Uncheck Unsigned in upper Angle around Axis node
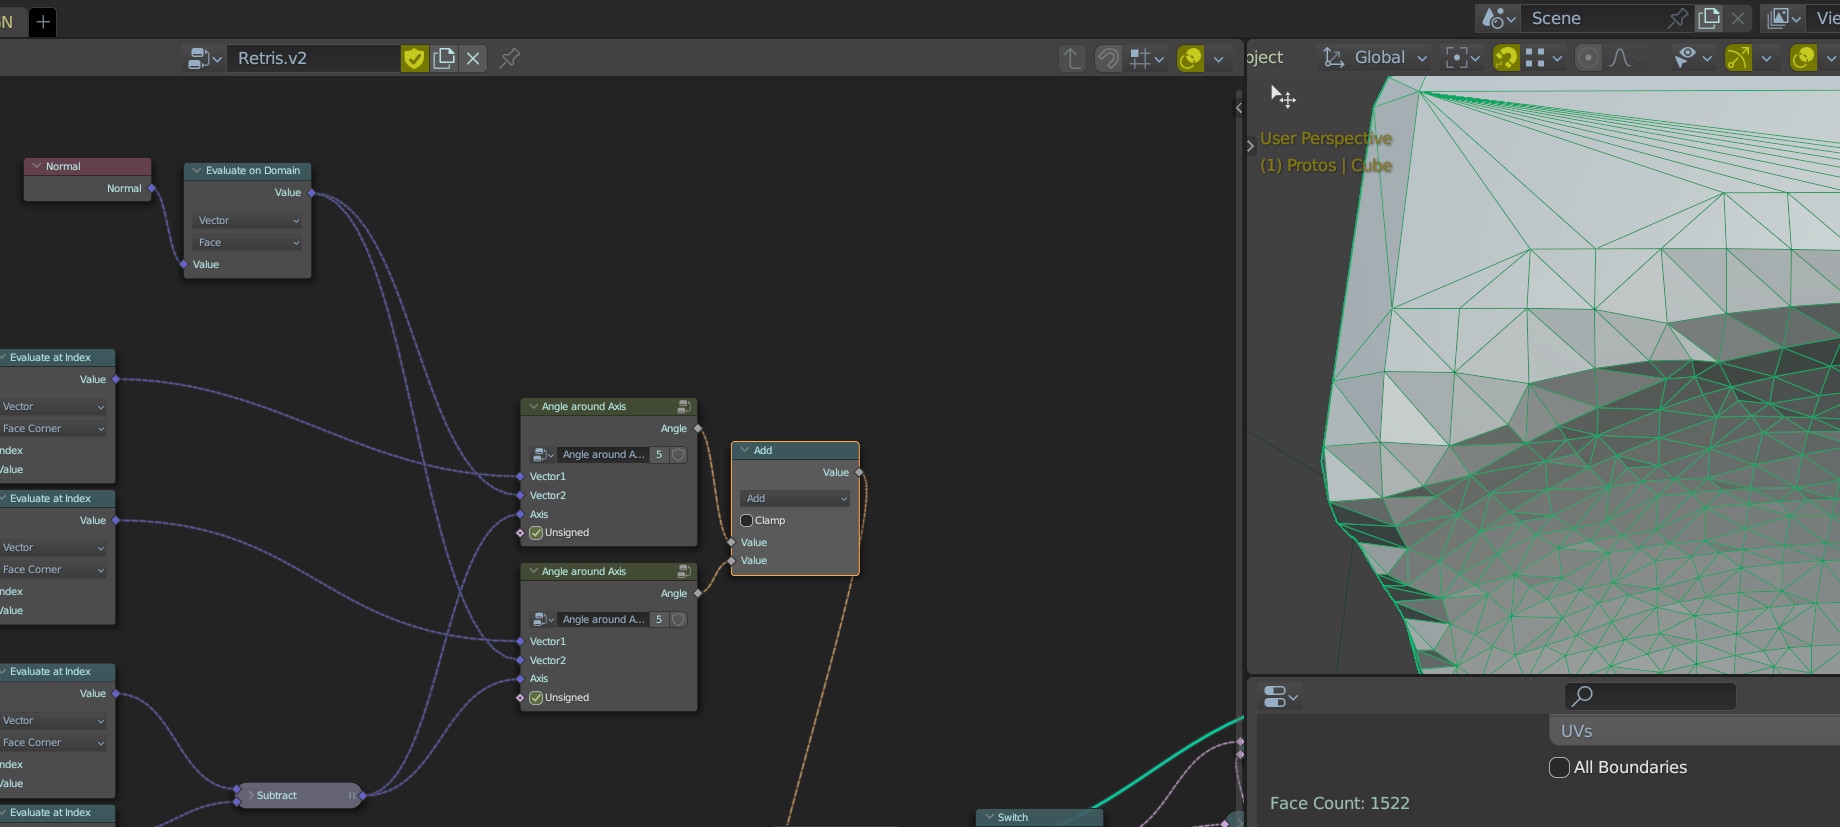 pyautogui.click(x=536, y=533)
